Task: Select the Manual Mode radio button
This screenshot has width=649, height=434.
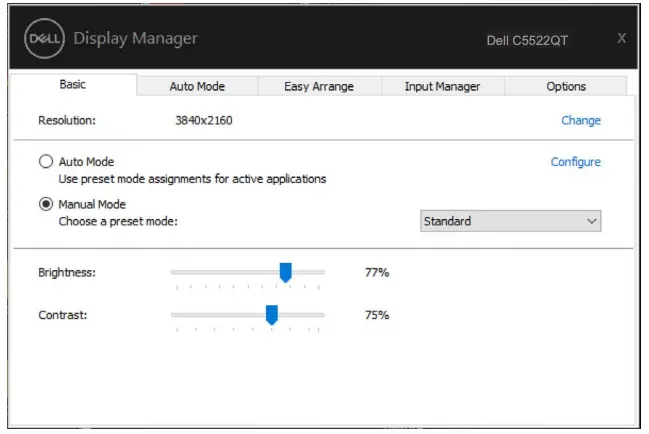Action: pos(46,204)
